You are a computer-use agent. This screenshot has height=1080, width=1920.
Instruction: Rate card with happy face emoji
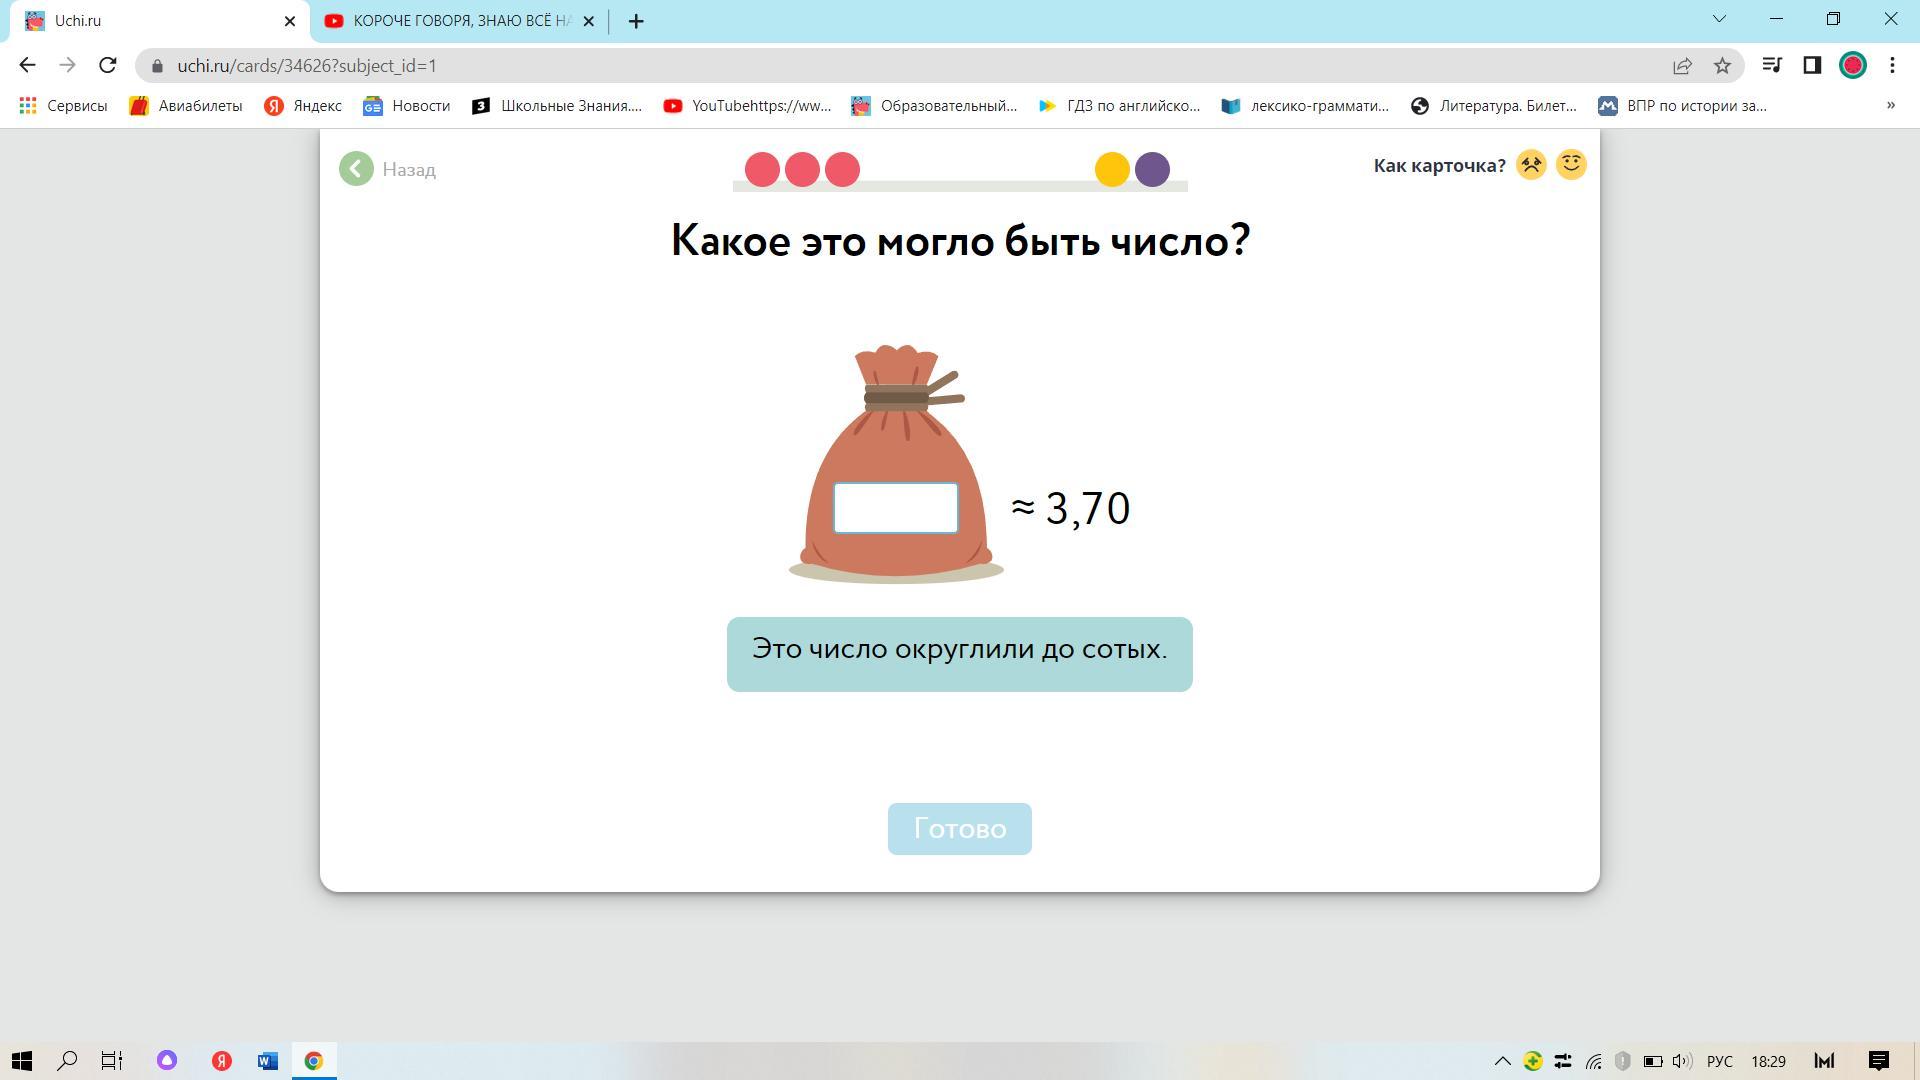pyautogui.click(x=1571, y=165)
